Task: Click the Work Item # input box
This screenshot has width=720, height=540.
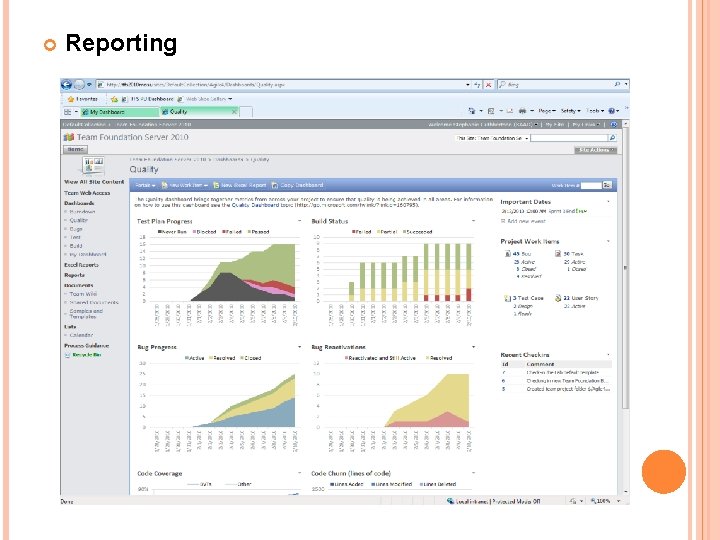Action: [x=591, y=186]
